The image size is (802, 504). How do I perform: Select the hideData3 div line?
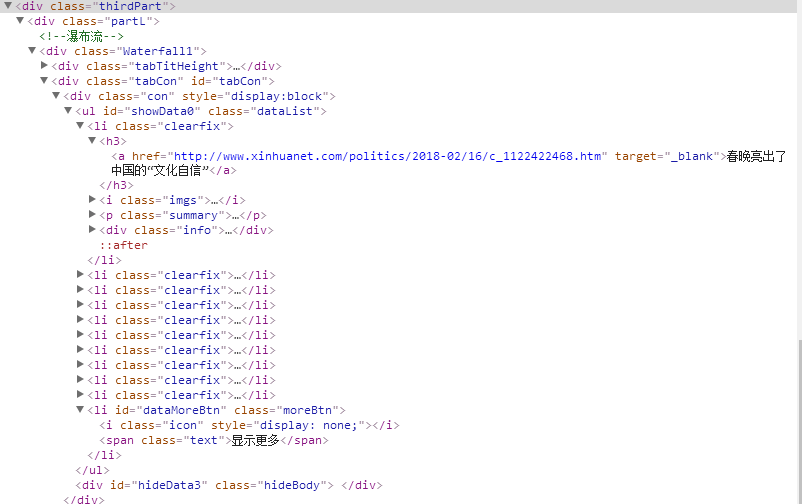(230, 485)
